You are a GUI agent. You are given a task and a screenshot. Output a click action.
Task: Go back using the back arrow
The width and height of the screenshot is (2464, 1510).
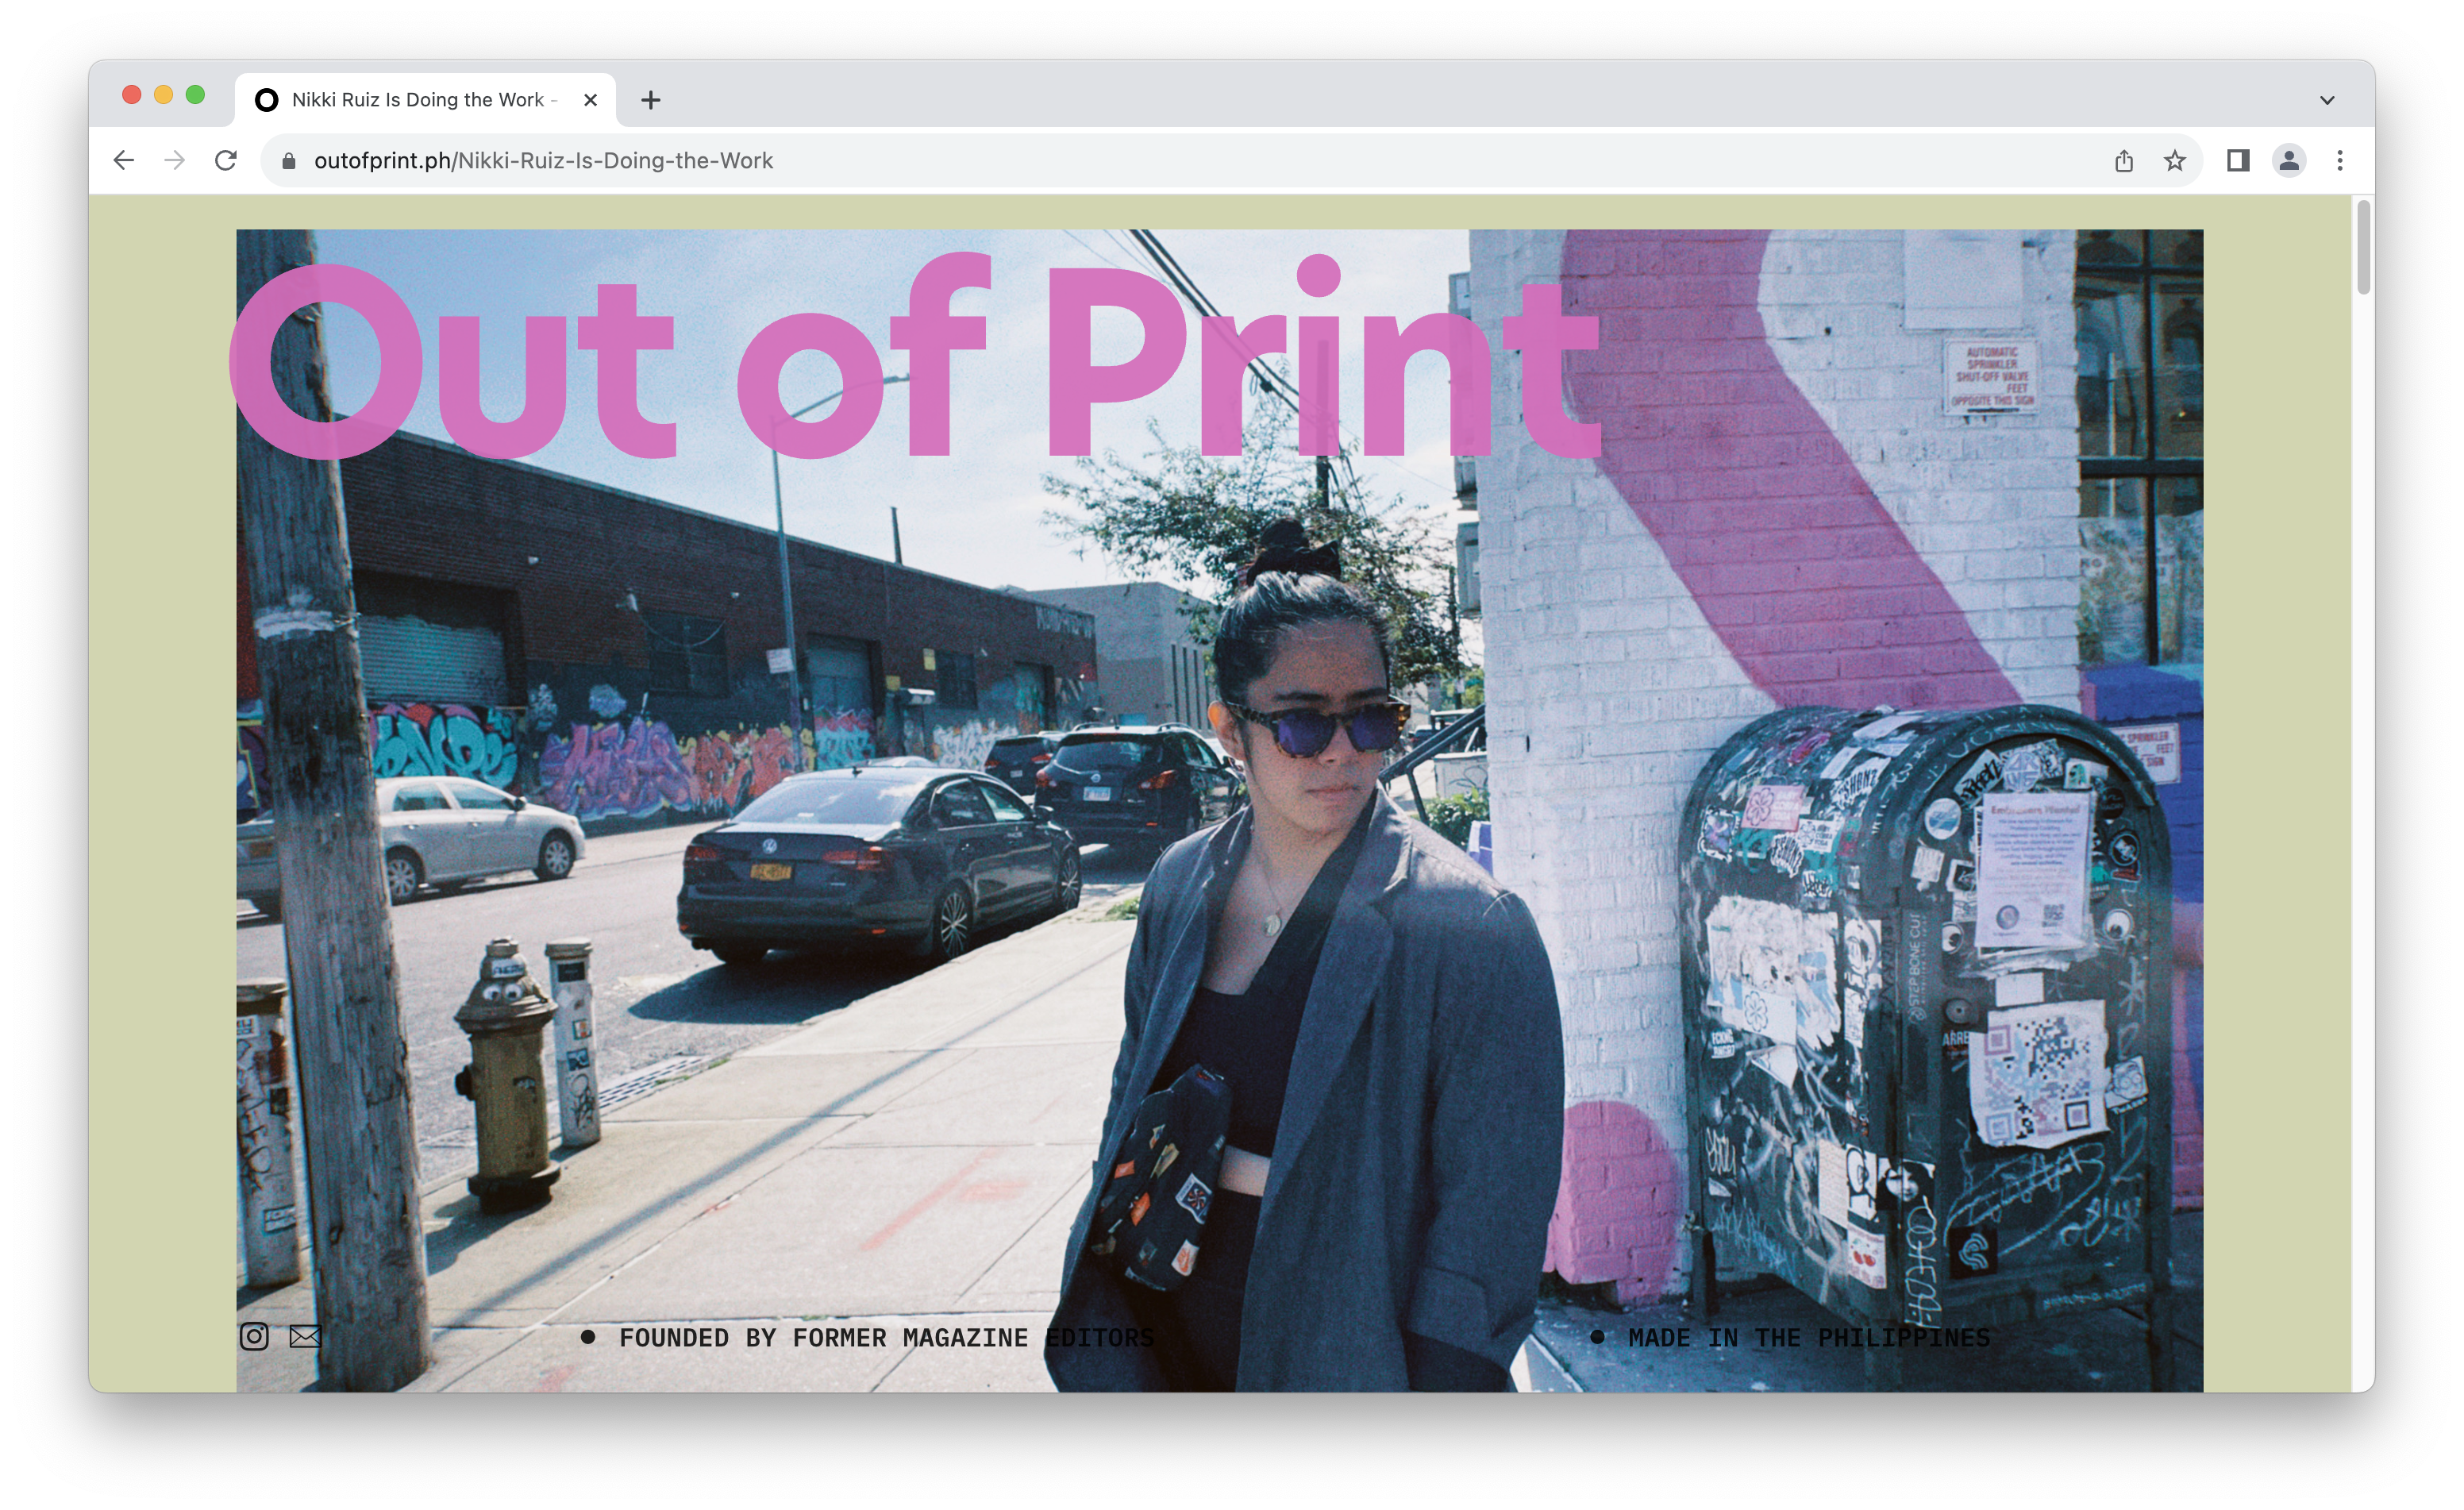click(124, 160)
